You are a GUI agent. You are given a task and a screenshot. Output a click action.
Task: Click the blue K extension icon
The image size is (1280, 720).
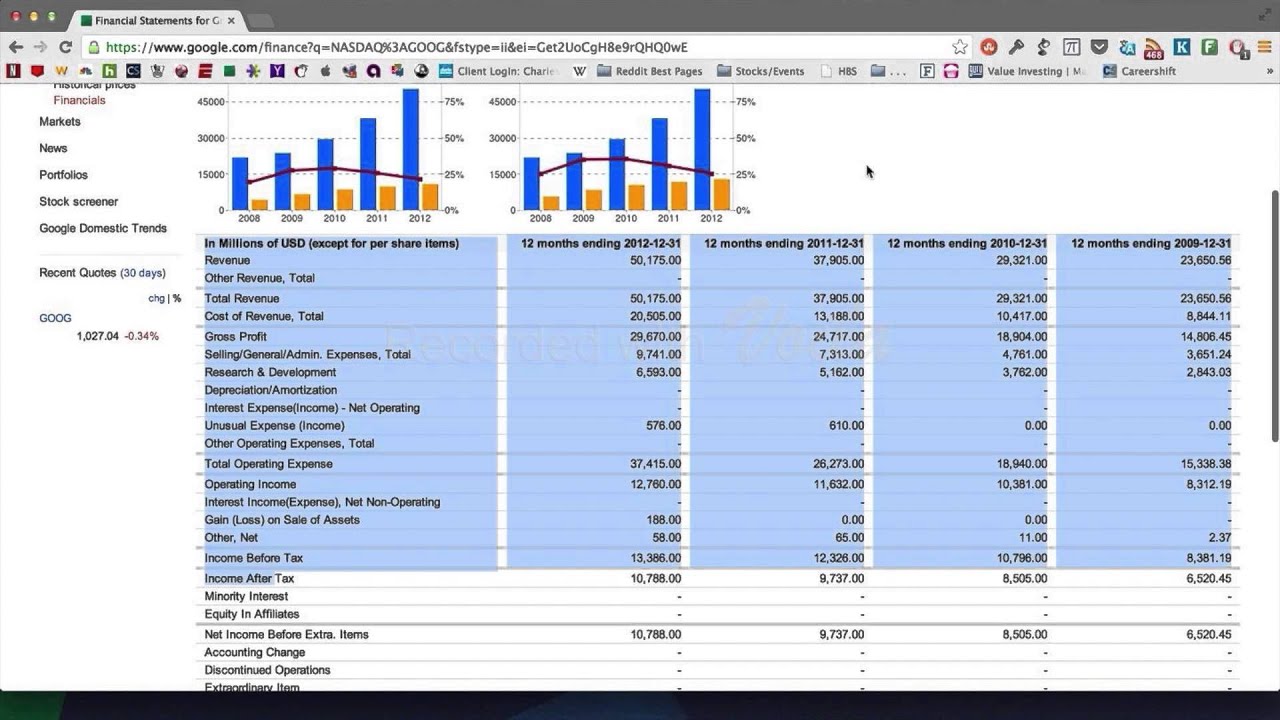coord(1182,47)
